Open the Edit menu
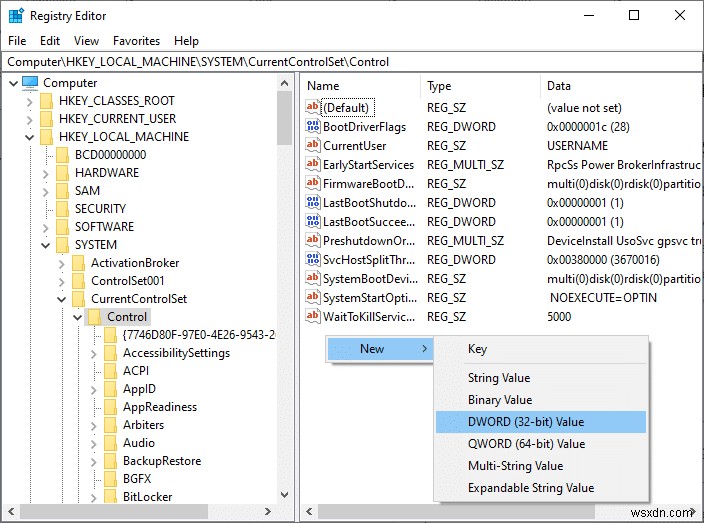Image resolution: width=704 pixels, height=523 pixels. tap(50, 41)
